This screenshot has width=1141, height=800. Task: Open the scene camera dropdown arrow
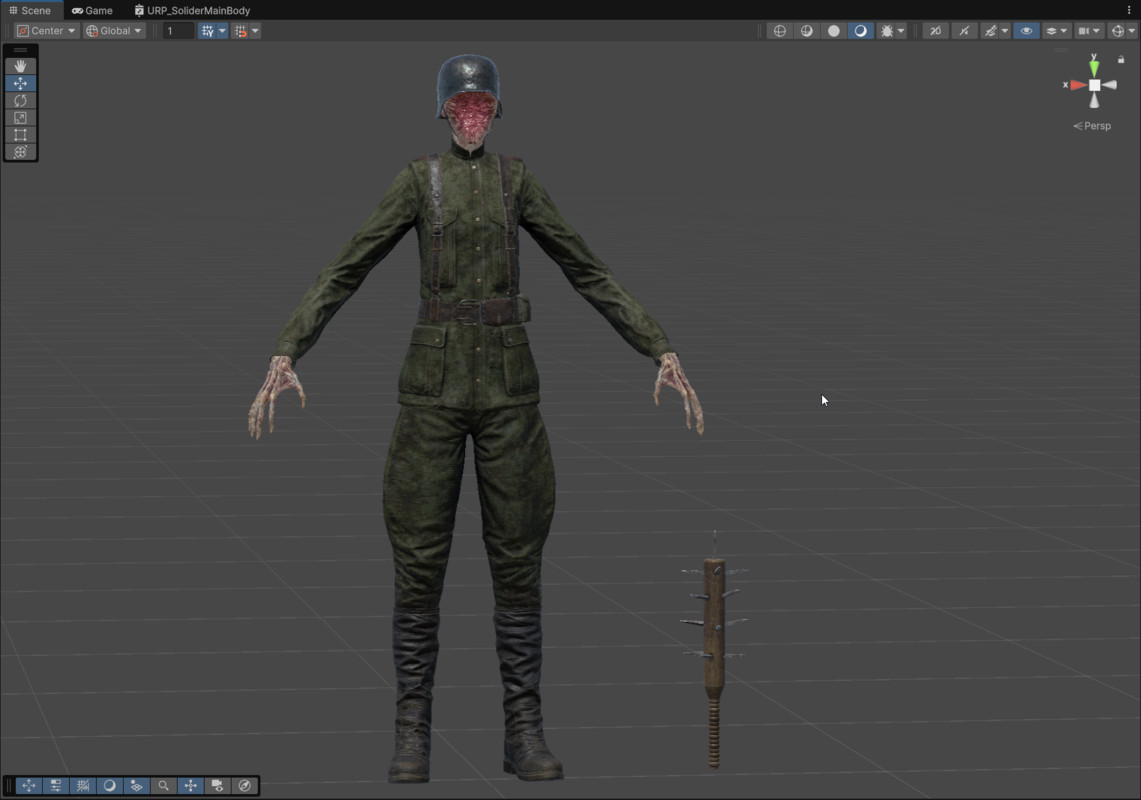1097,31
